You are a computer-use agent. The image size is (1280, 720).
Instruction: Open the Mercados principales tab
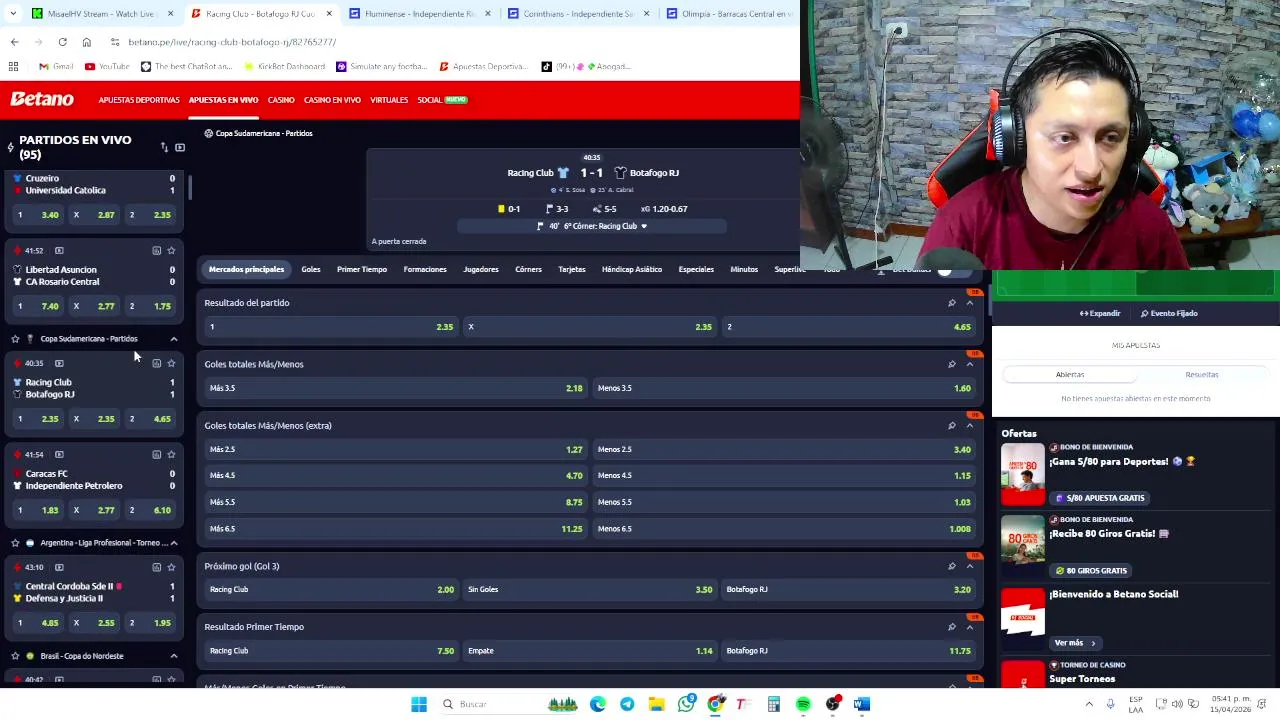(246, 269)
